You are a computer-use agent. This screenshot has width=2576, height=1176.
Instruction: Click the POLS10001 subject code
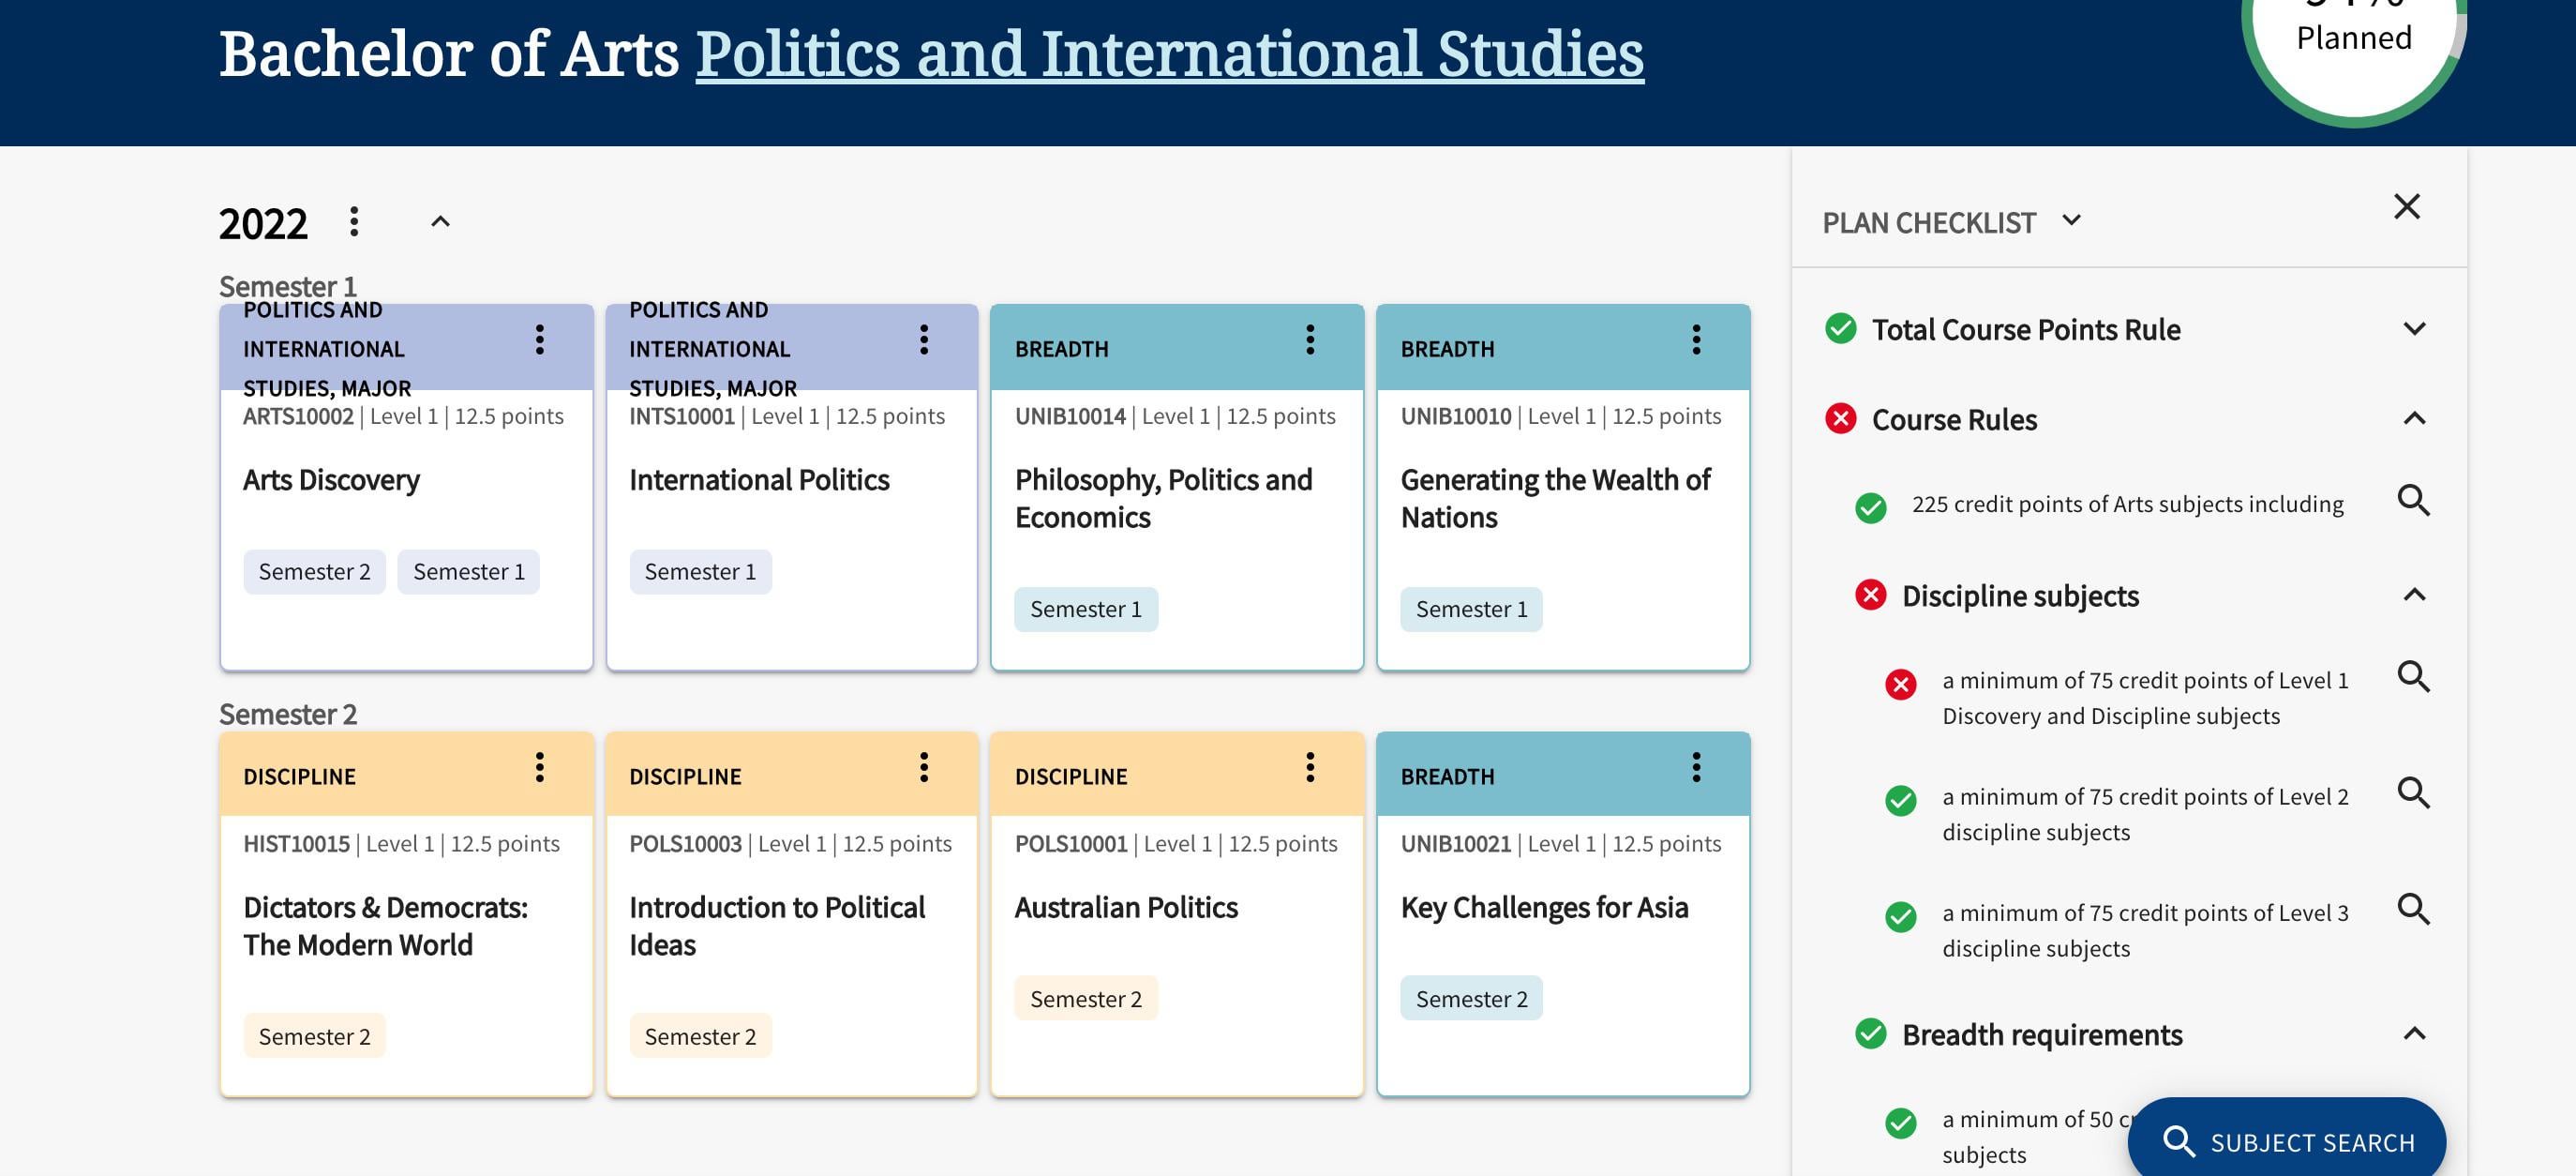tap(1071, 844)
